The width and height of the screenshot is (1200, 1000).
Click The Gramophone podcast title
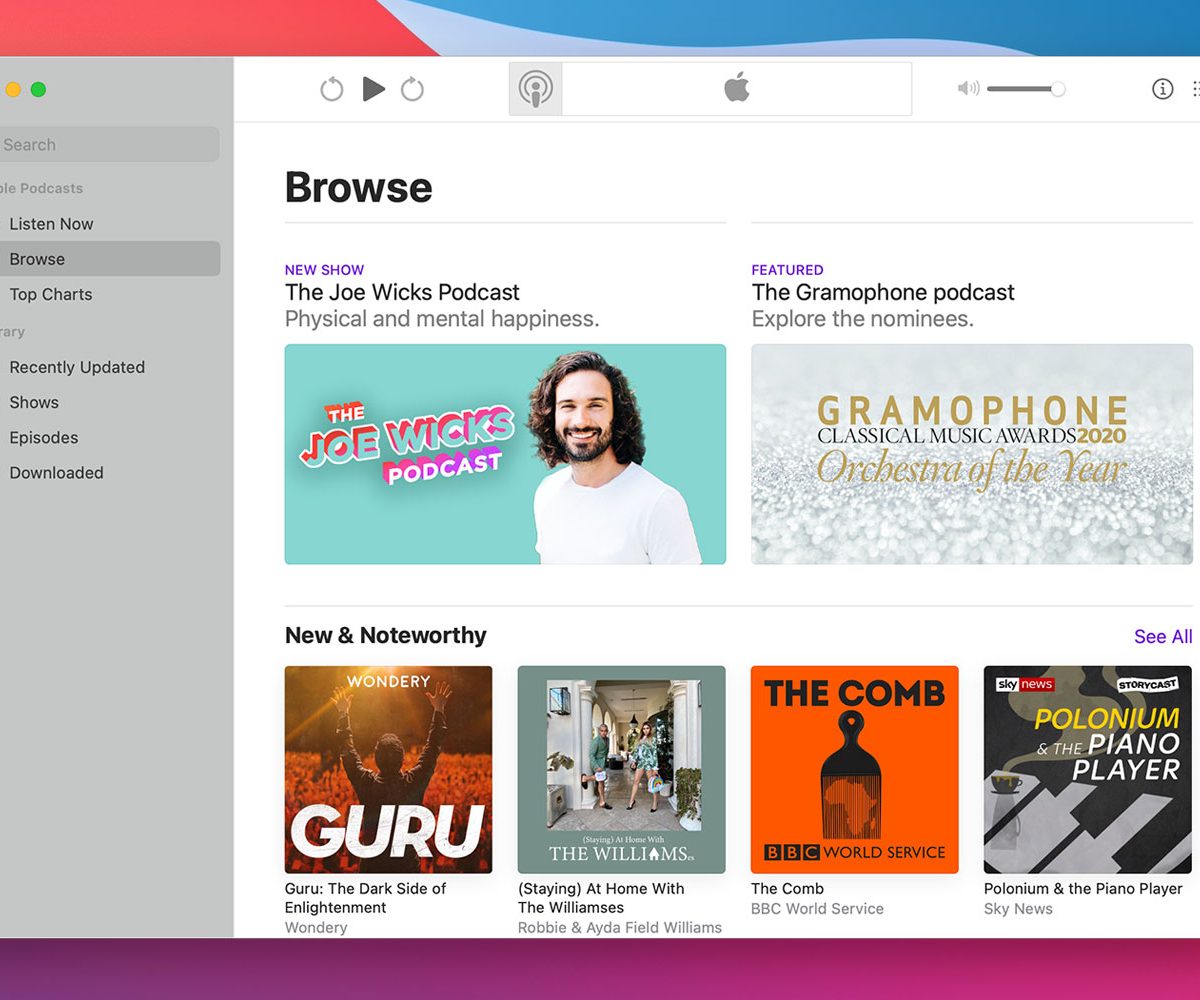(x=883, y=292)
